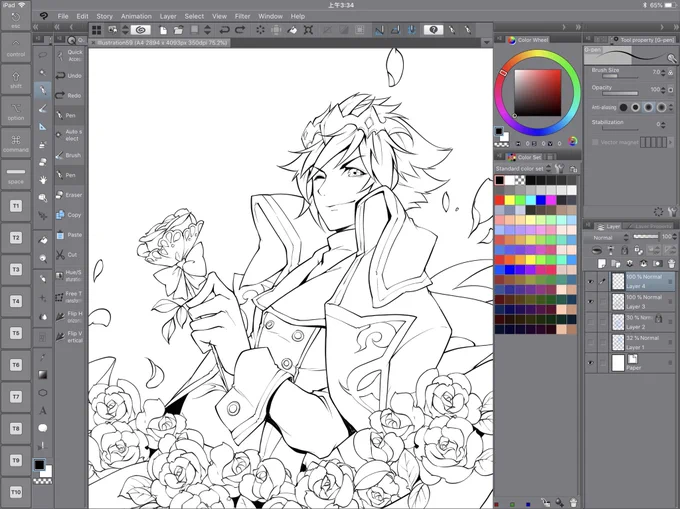Show hidden Layer 2 via visibility box
Image resolution: width=680 pixels, height=509 pixels.
[x=590, y=322]
